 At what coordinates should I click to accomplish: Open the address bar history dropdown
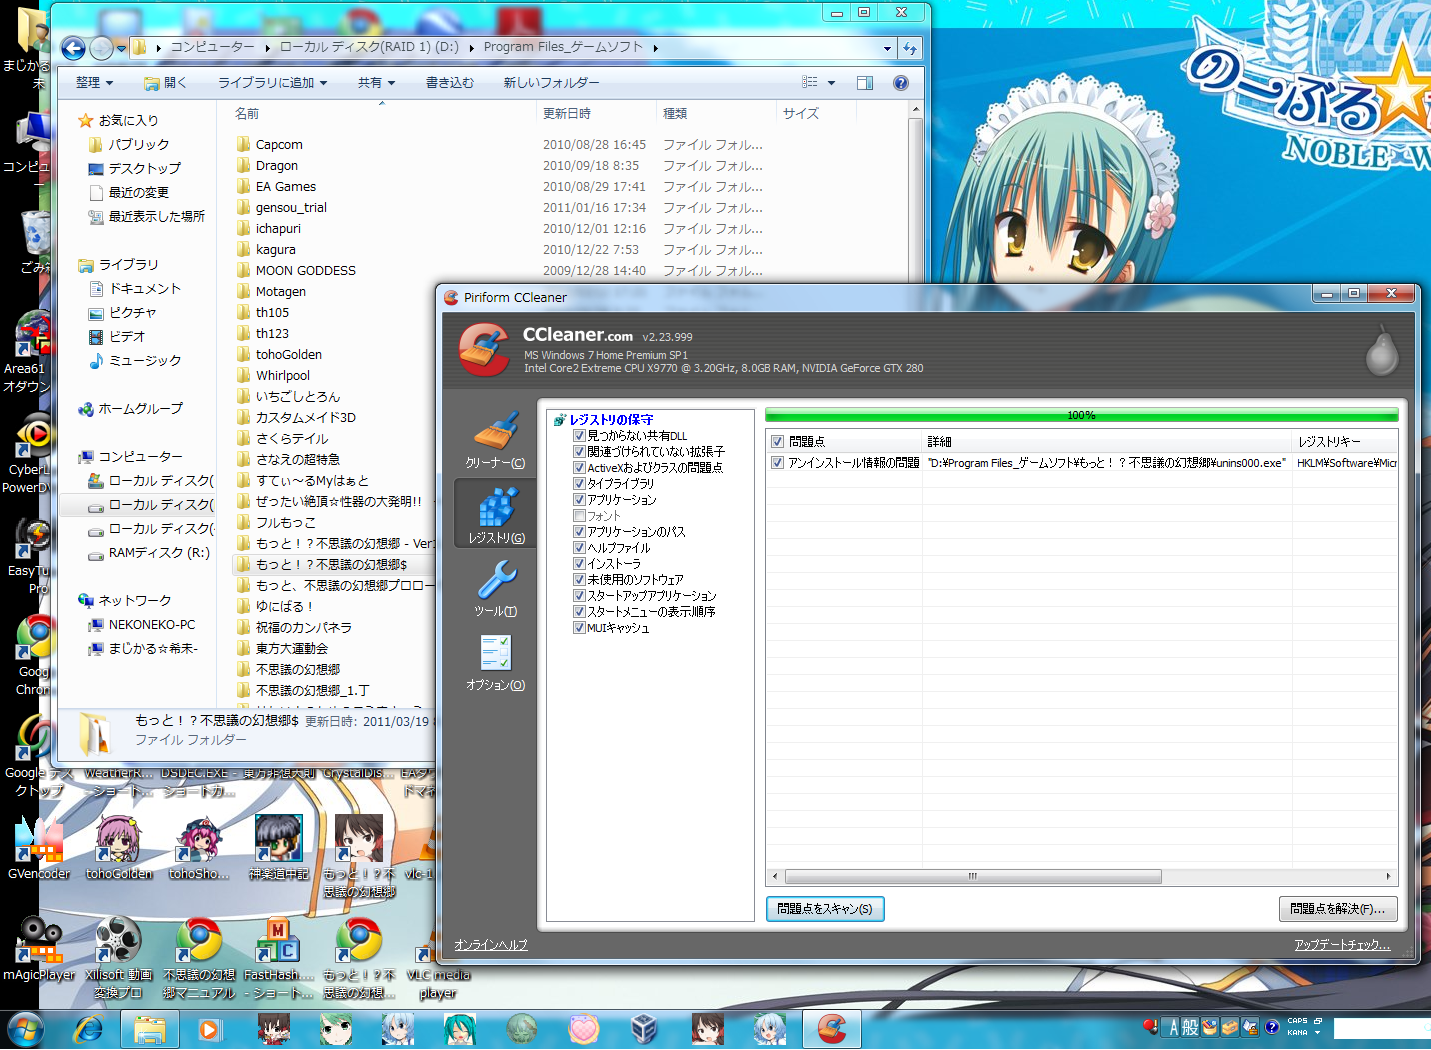(887, 48)
